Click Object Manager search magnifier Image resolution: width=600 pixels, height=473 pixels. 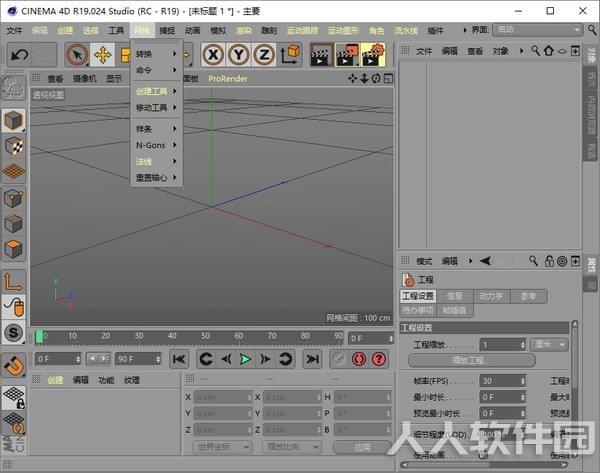click(535, 51)
